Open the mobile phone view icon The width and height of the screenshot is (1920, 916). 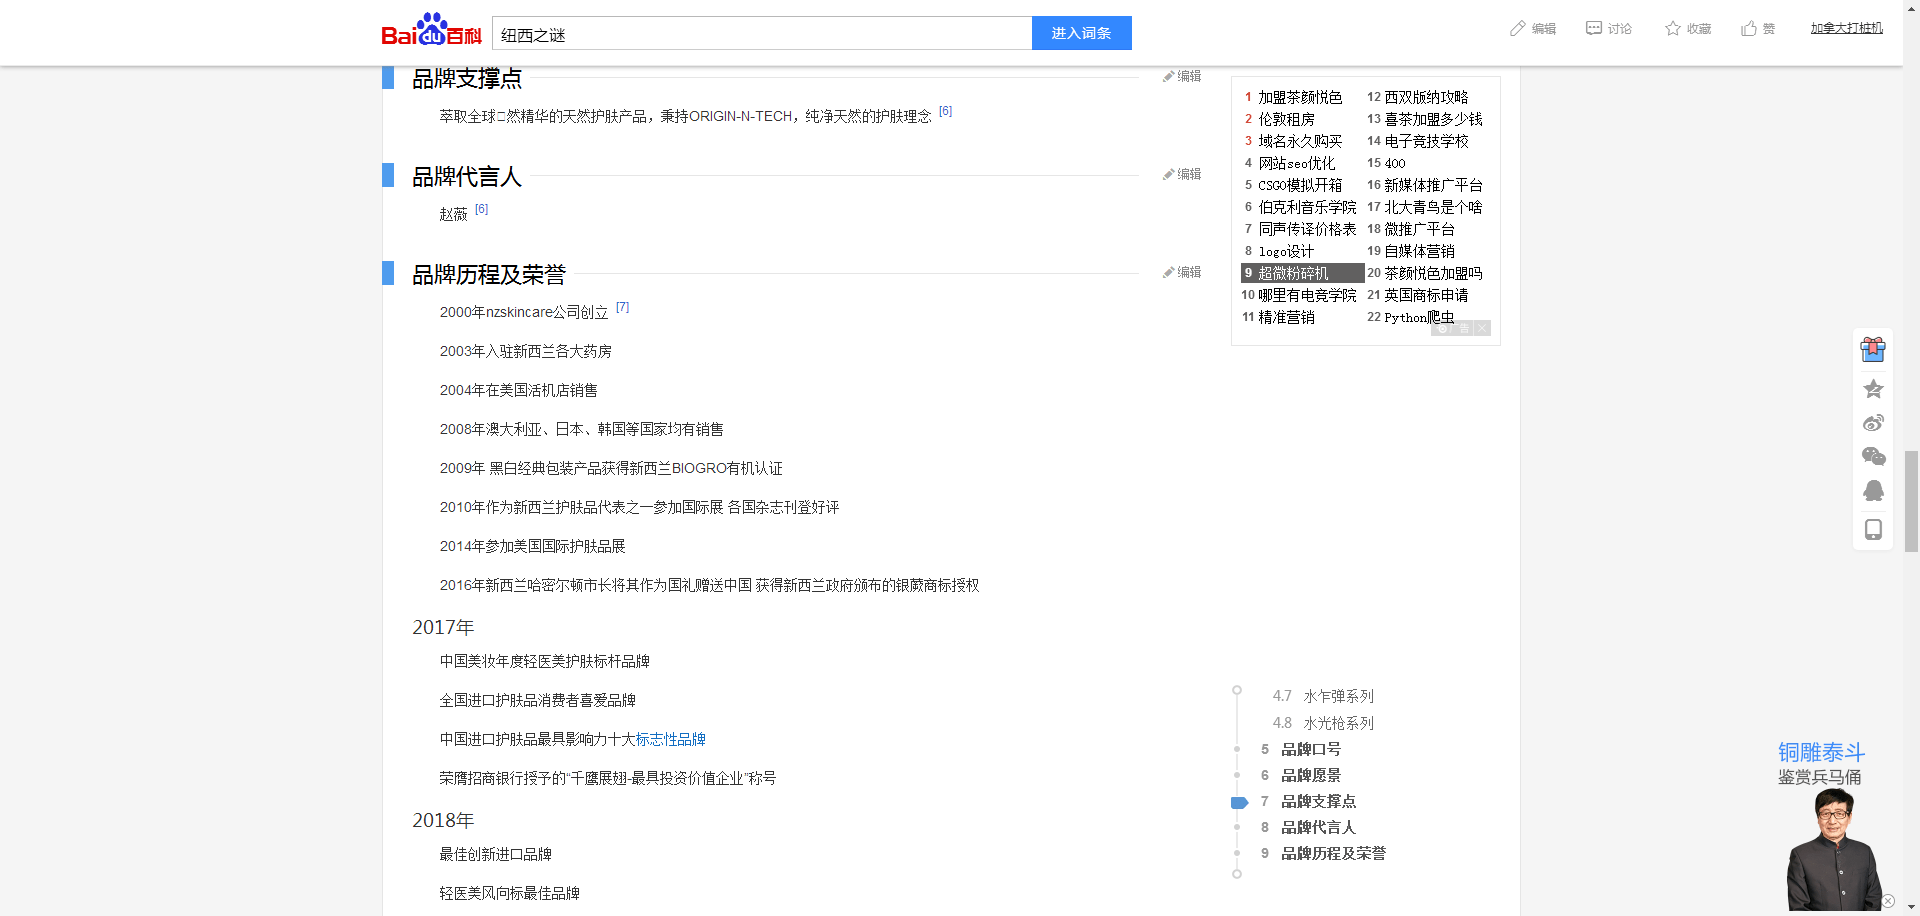(1873, 529)
